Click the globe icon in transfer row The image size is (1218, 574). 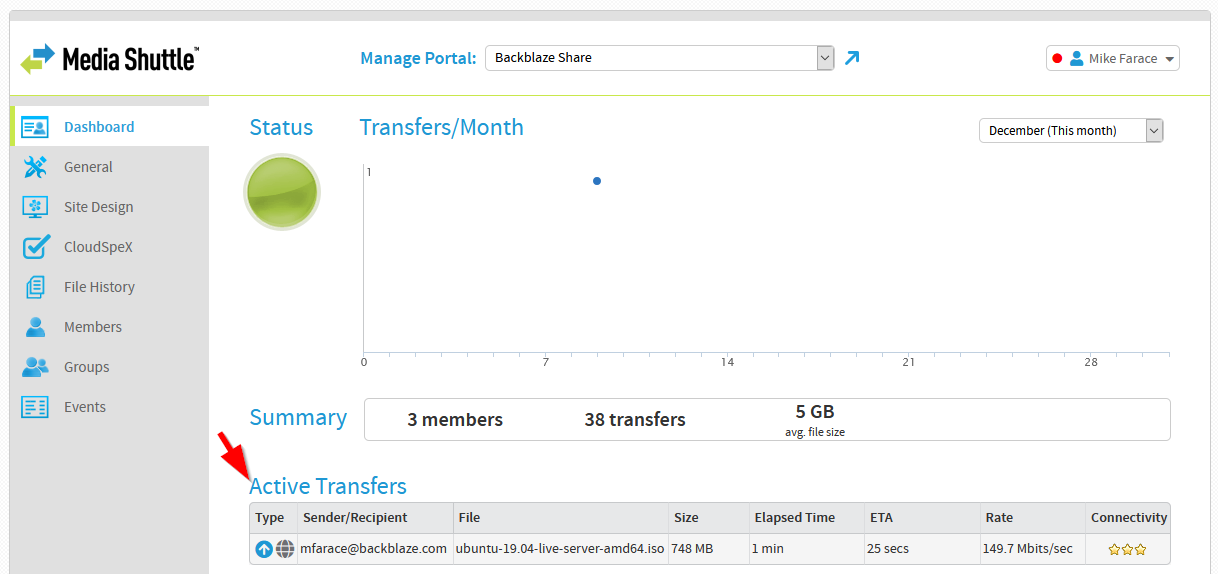coord(285,549)
